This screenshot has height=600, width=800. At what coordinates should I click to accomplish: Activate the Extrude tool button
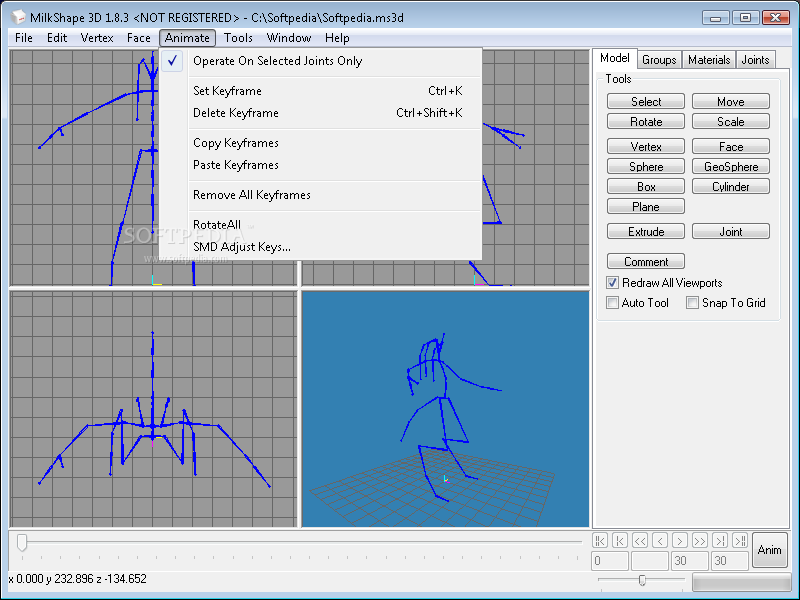point(646,231)
